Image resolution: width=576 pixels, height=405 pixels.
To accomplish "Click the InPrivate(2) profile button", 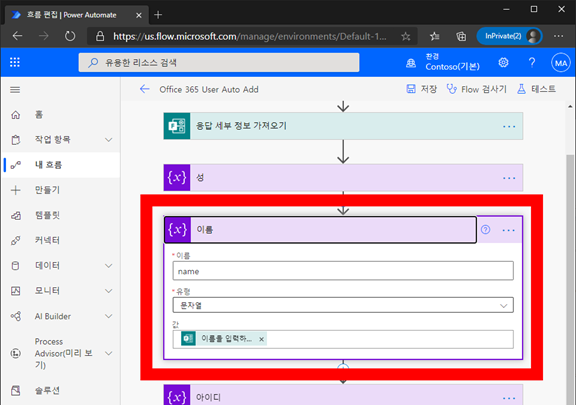I will [509, 36].
